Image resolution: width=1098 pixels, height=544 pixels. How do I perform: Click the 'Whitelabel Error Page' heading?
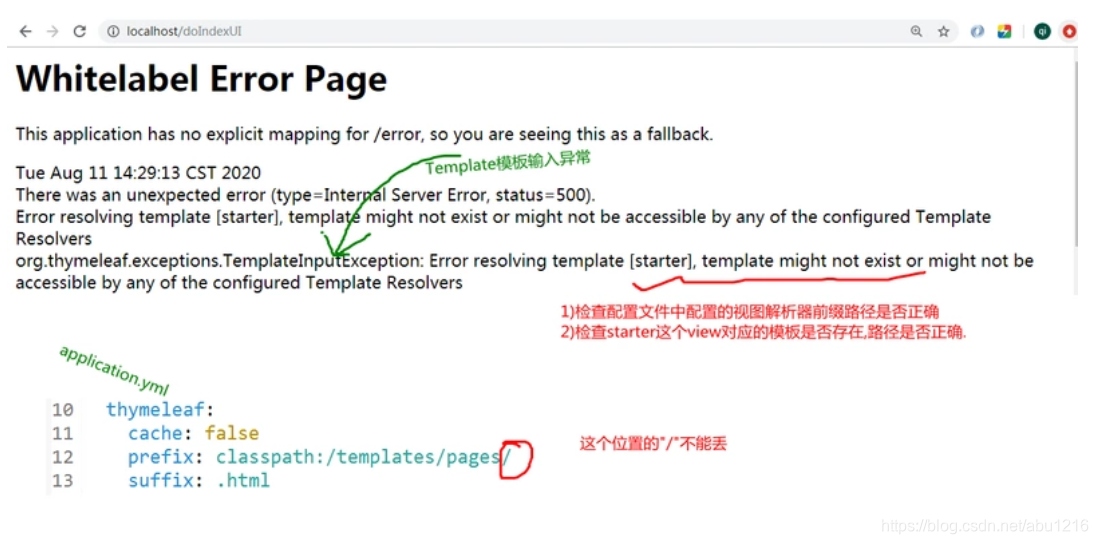coord(201,78)
